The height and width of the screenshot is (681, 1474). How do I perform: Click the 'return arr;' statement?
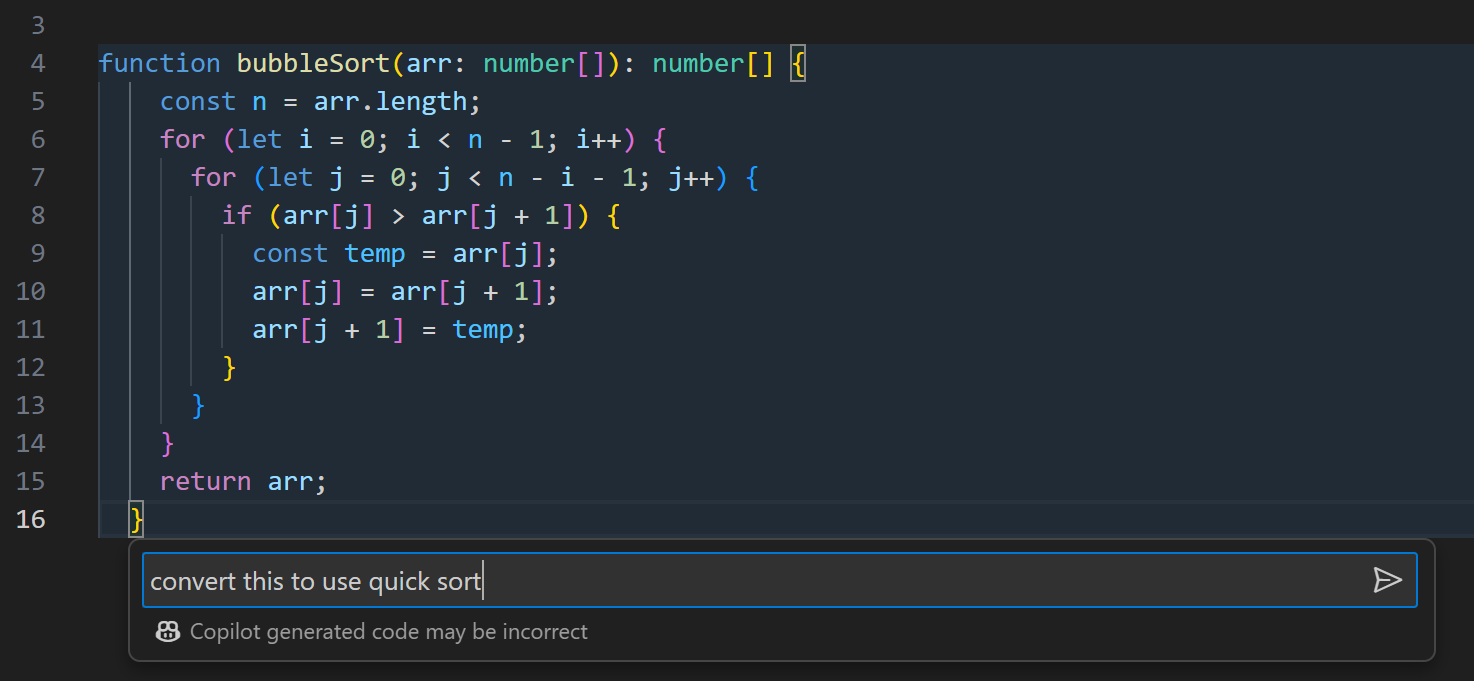coord(242,481)
